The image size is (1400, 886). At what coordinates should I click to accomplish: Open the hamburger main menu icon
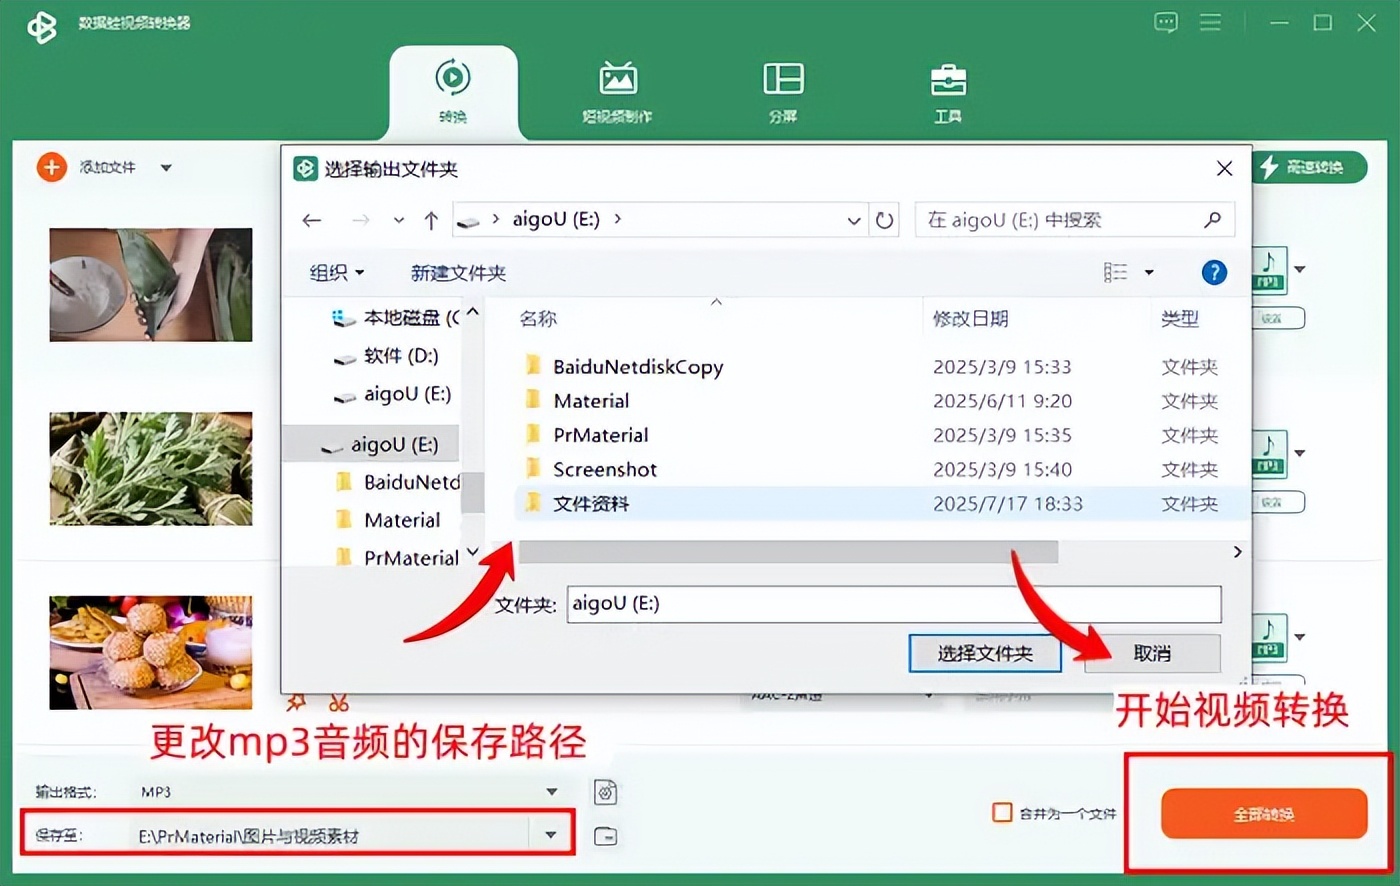pyautogui.click(x=1210, y=22)
